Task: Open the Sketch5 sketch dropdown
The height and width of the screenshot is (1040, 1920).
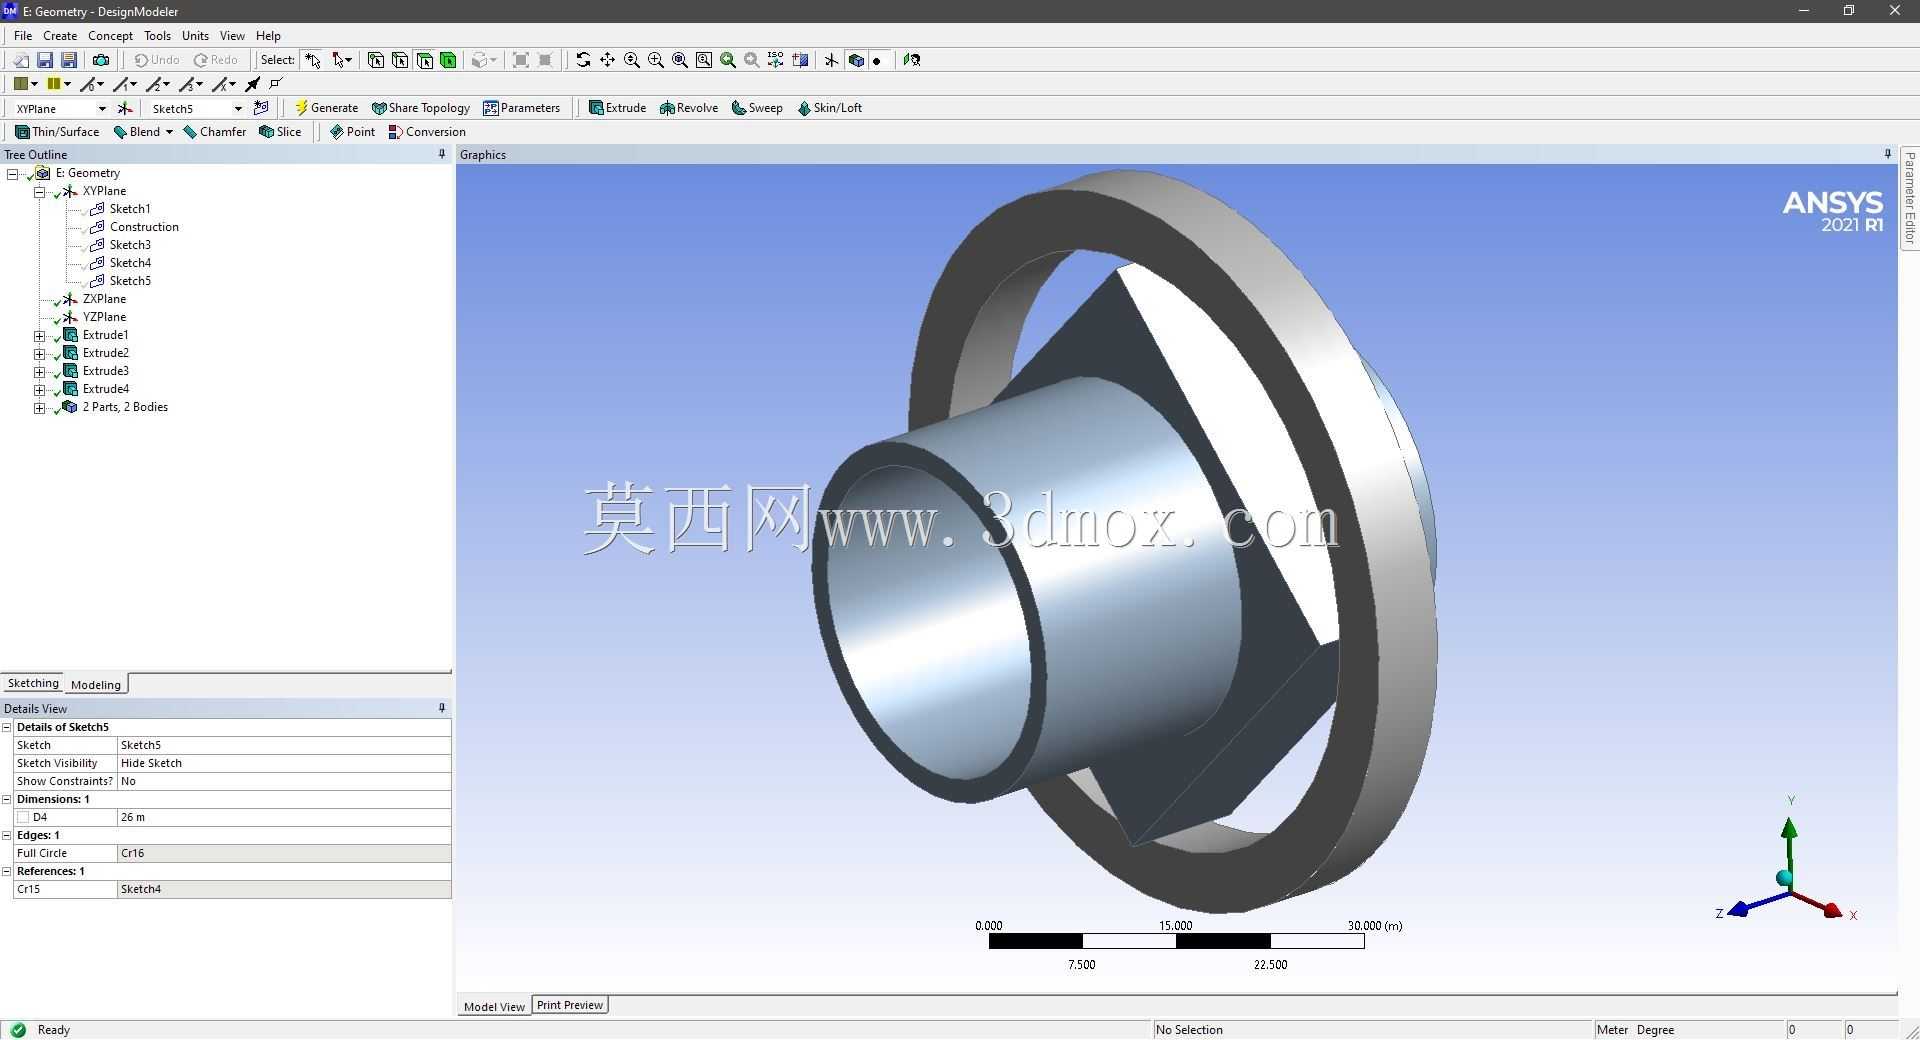Action: 238,108
